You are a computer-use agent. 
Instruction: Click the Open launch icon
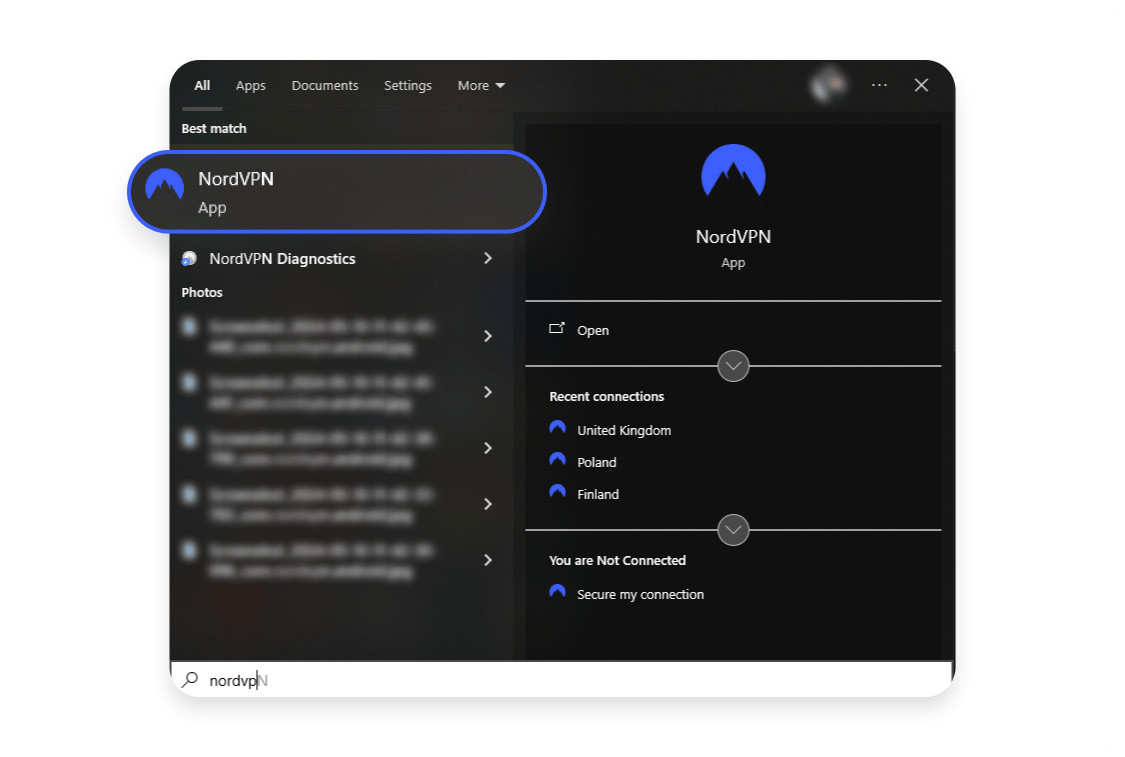pos(557,328)
